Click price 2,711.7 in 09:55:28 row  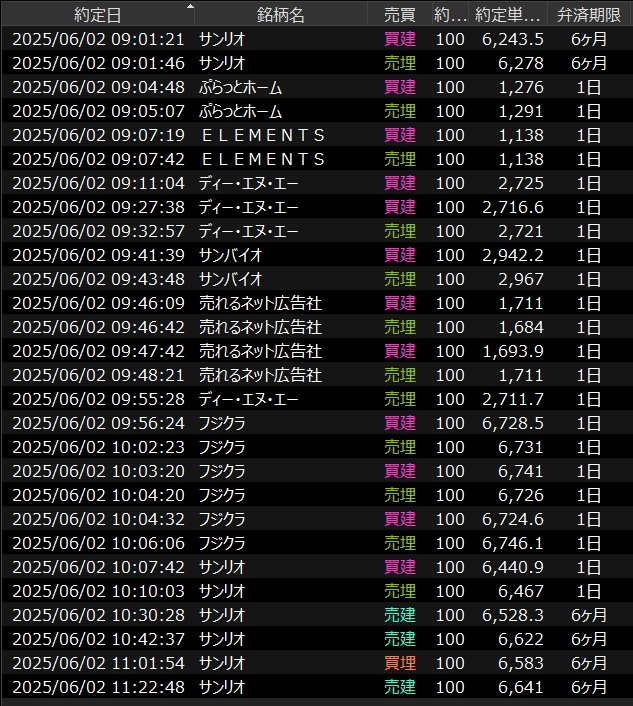(x=513, y=399)
